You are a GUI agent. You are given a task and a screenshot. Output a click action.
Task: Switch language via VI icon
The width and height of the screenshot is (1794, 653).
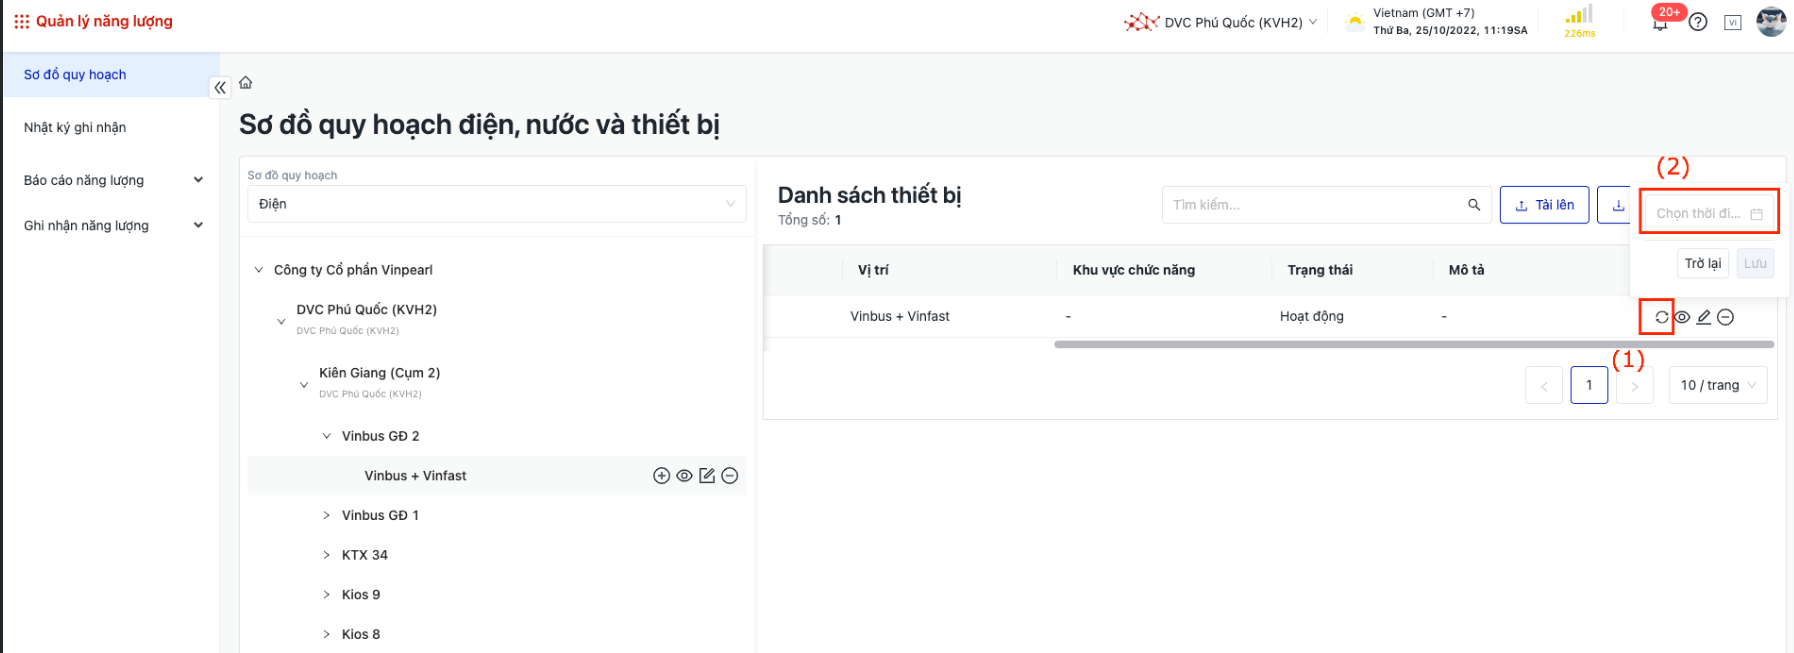[x=1733, y=22]
